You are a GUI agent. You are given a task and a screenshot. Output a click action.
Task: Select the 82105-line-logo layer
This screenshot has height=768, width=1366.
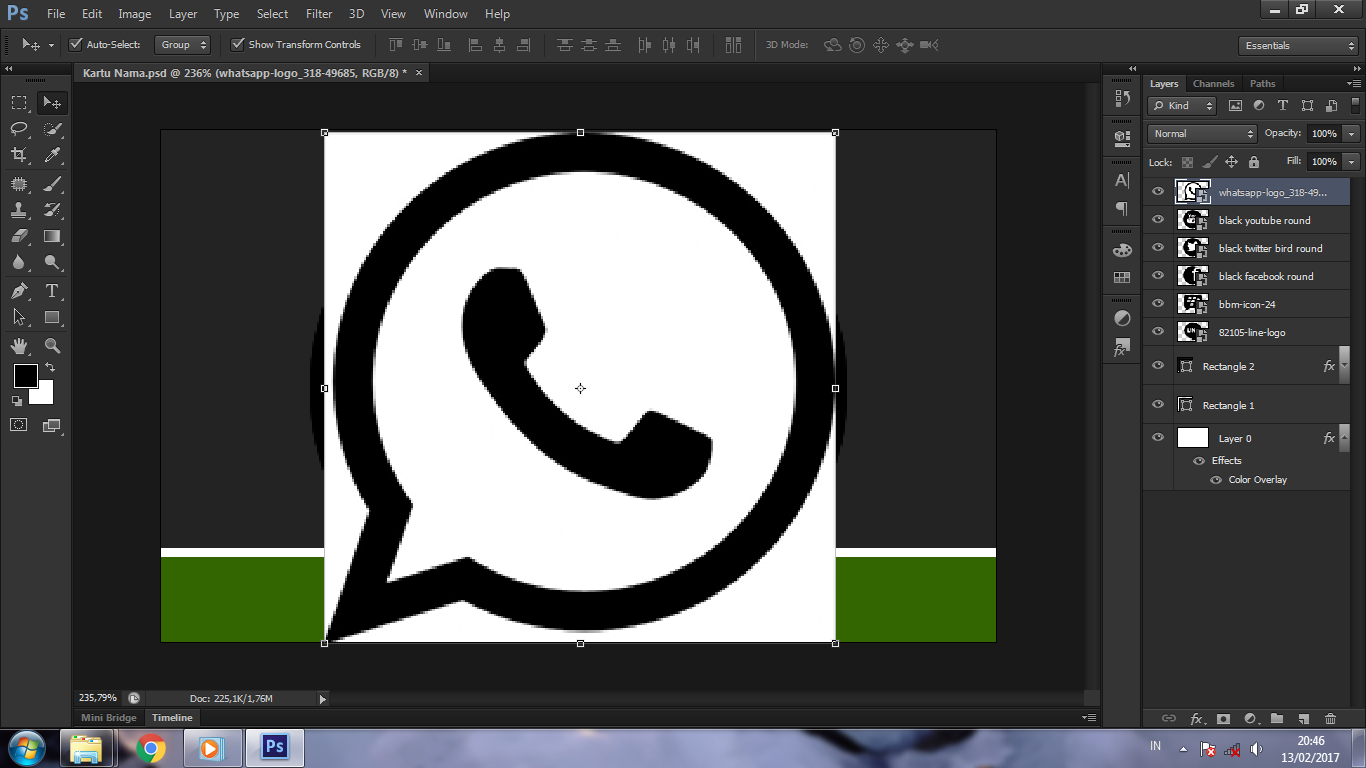coord(1246,332)
